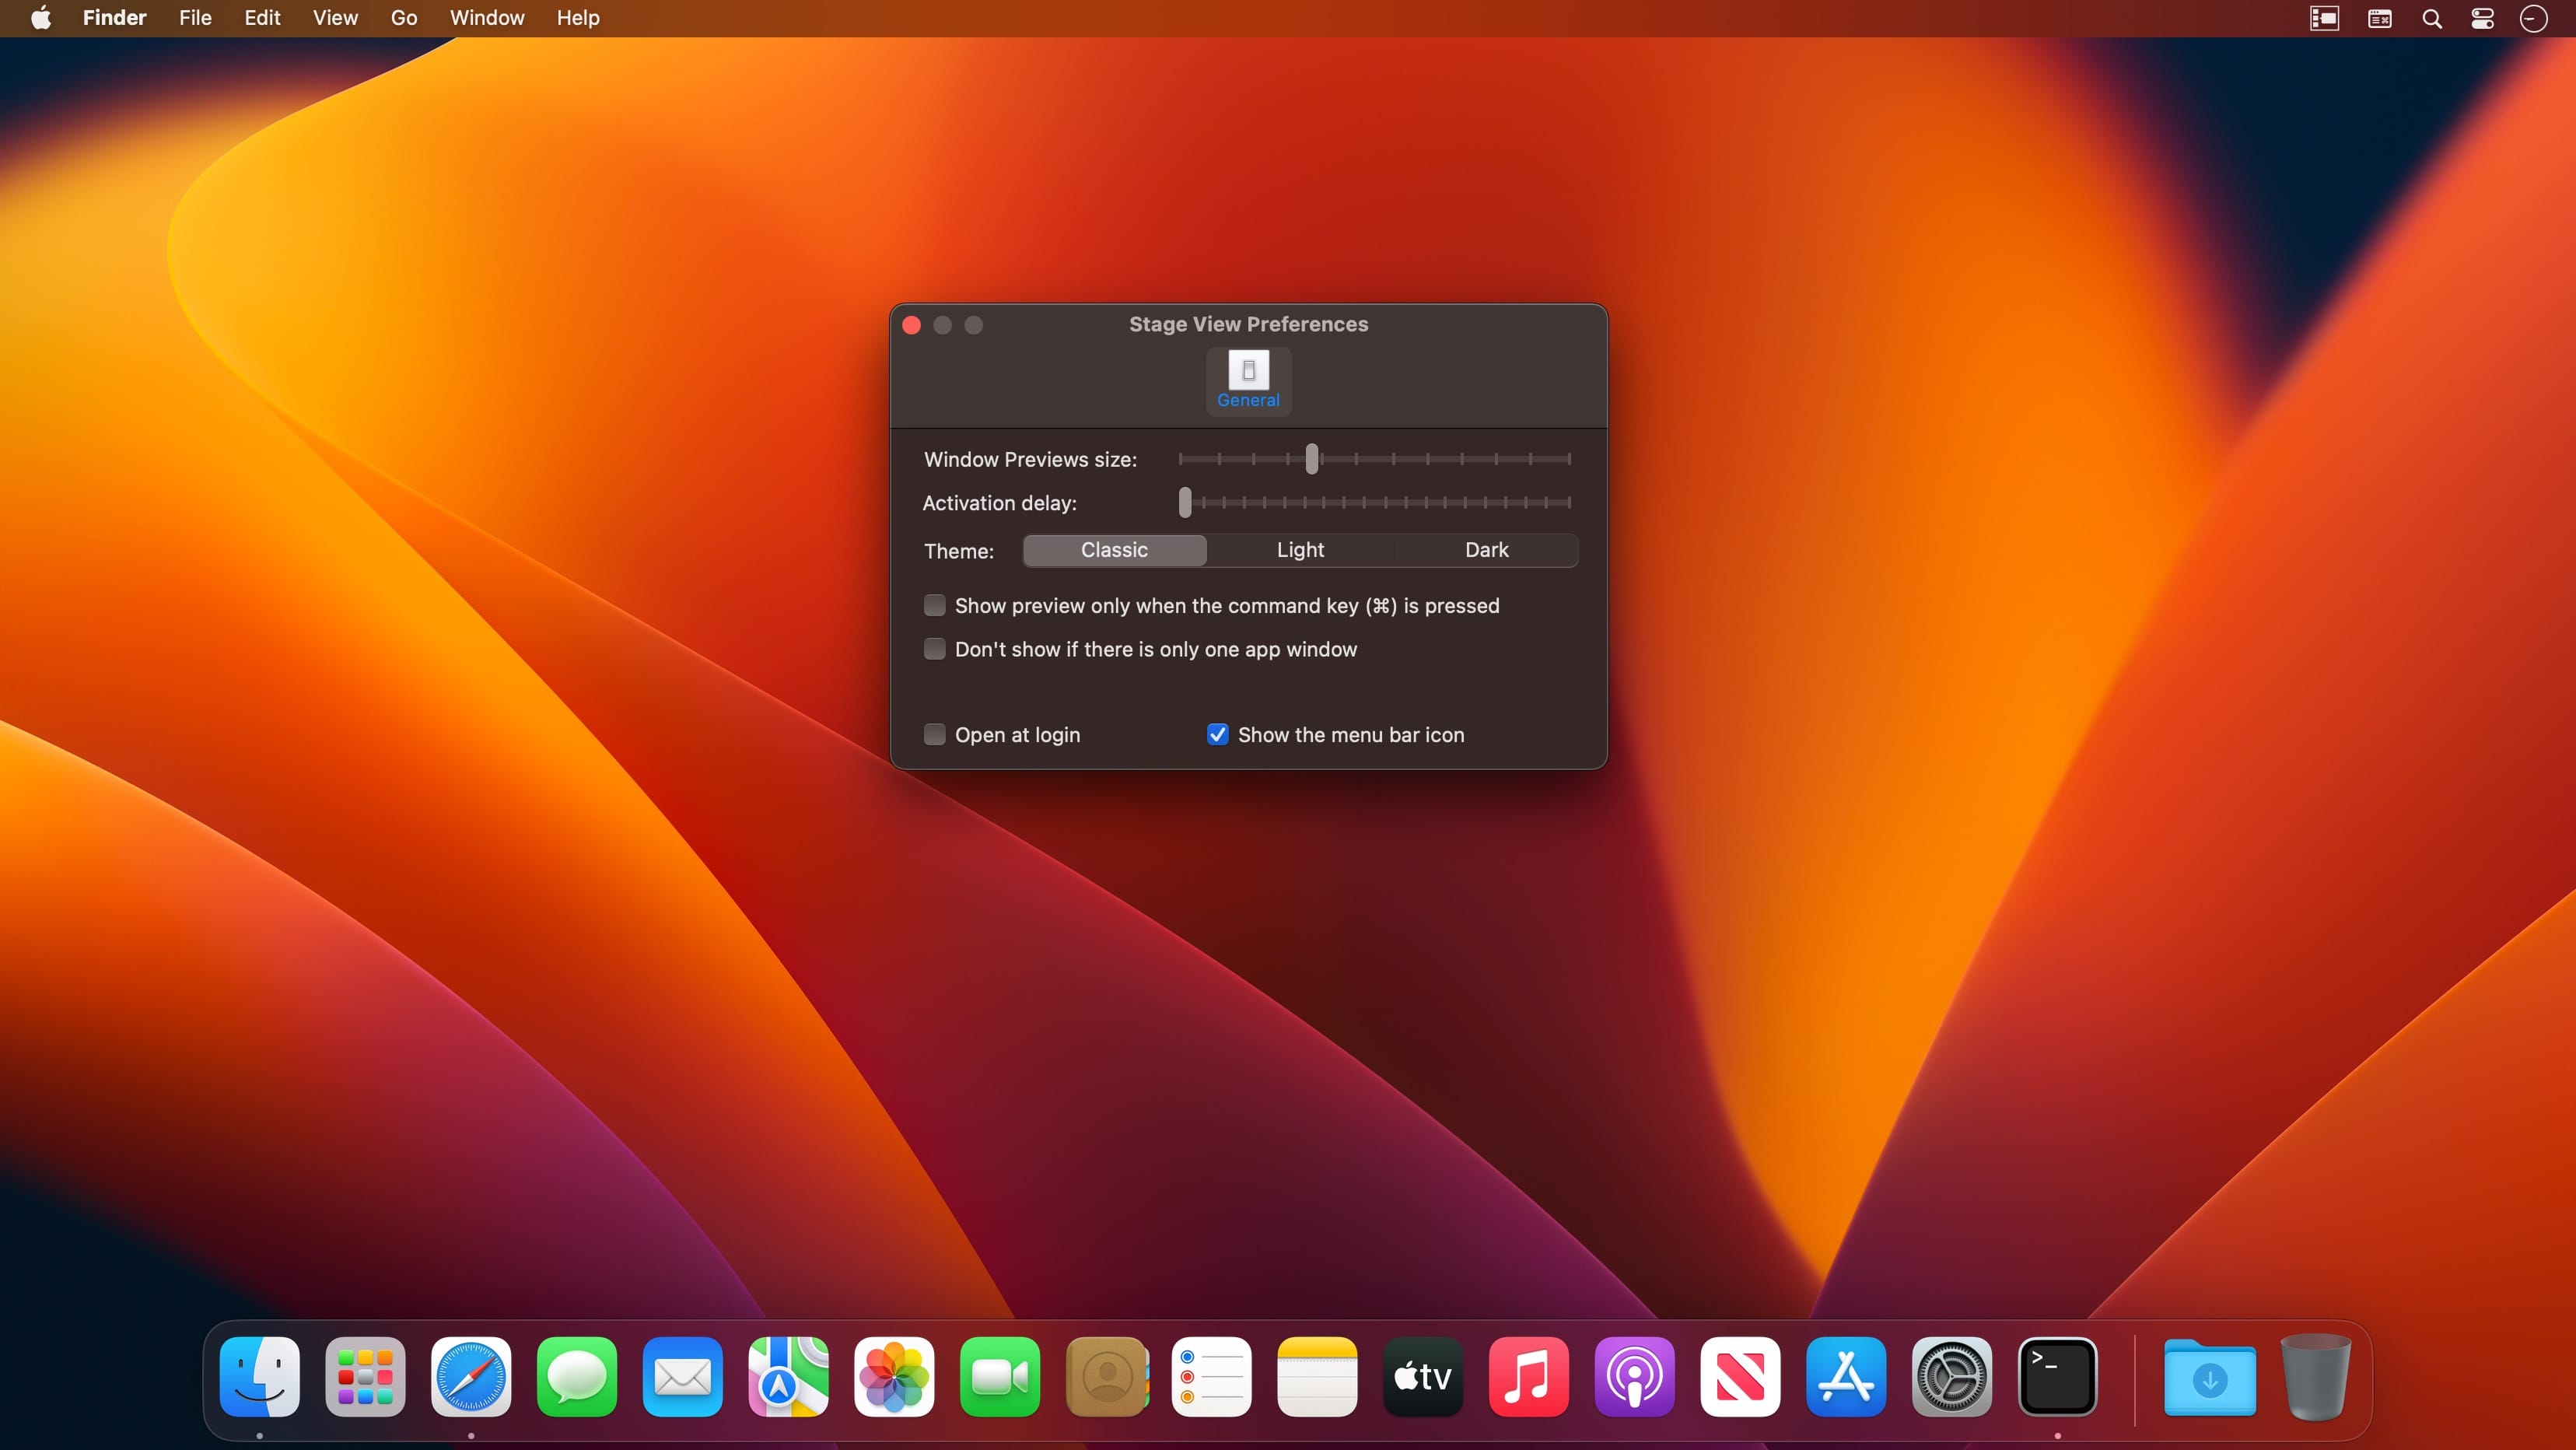Open Spotlight search in menu bar
This screenshot has width=2576, height=1450.
click(x=2432, y=18)
